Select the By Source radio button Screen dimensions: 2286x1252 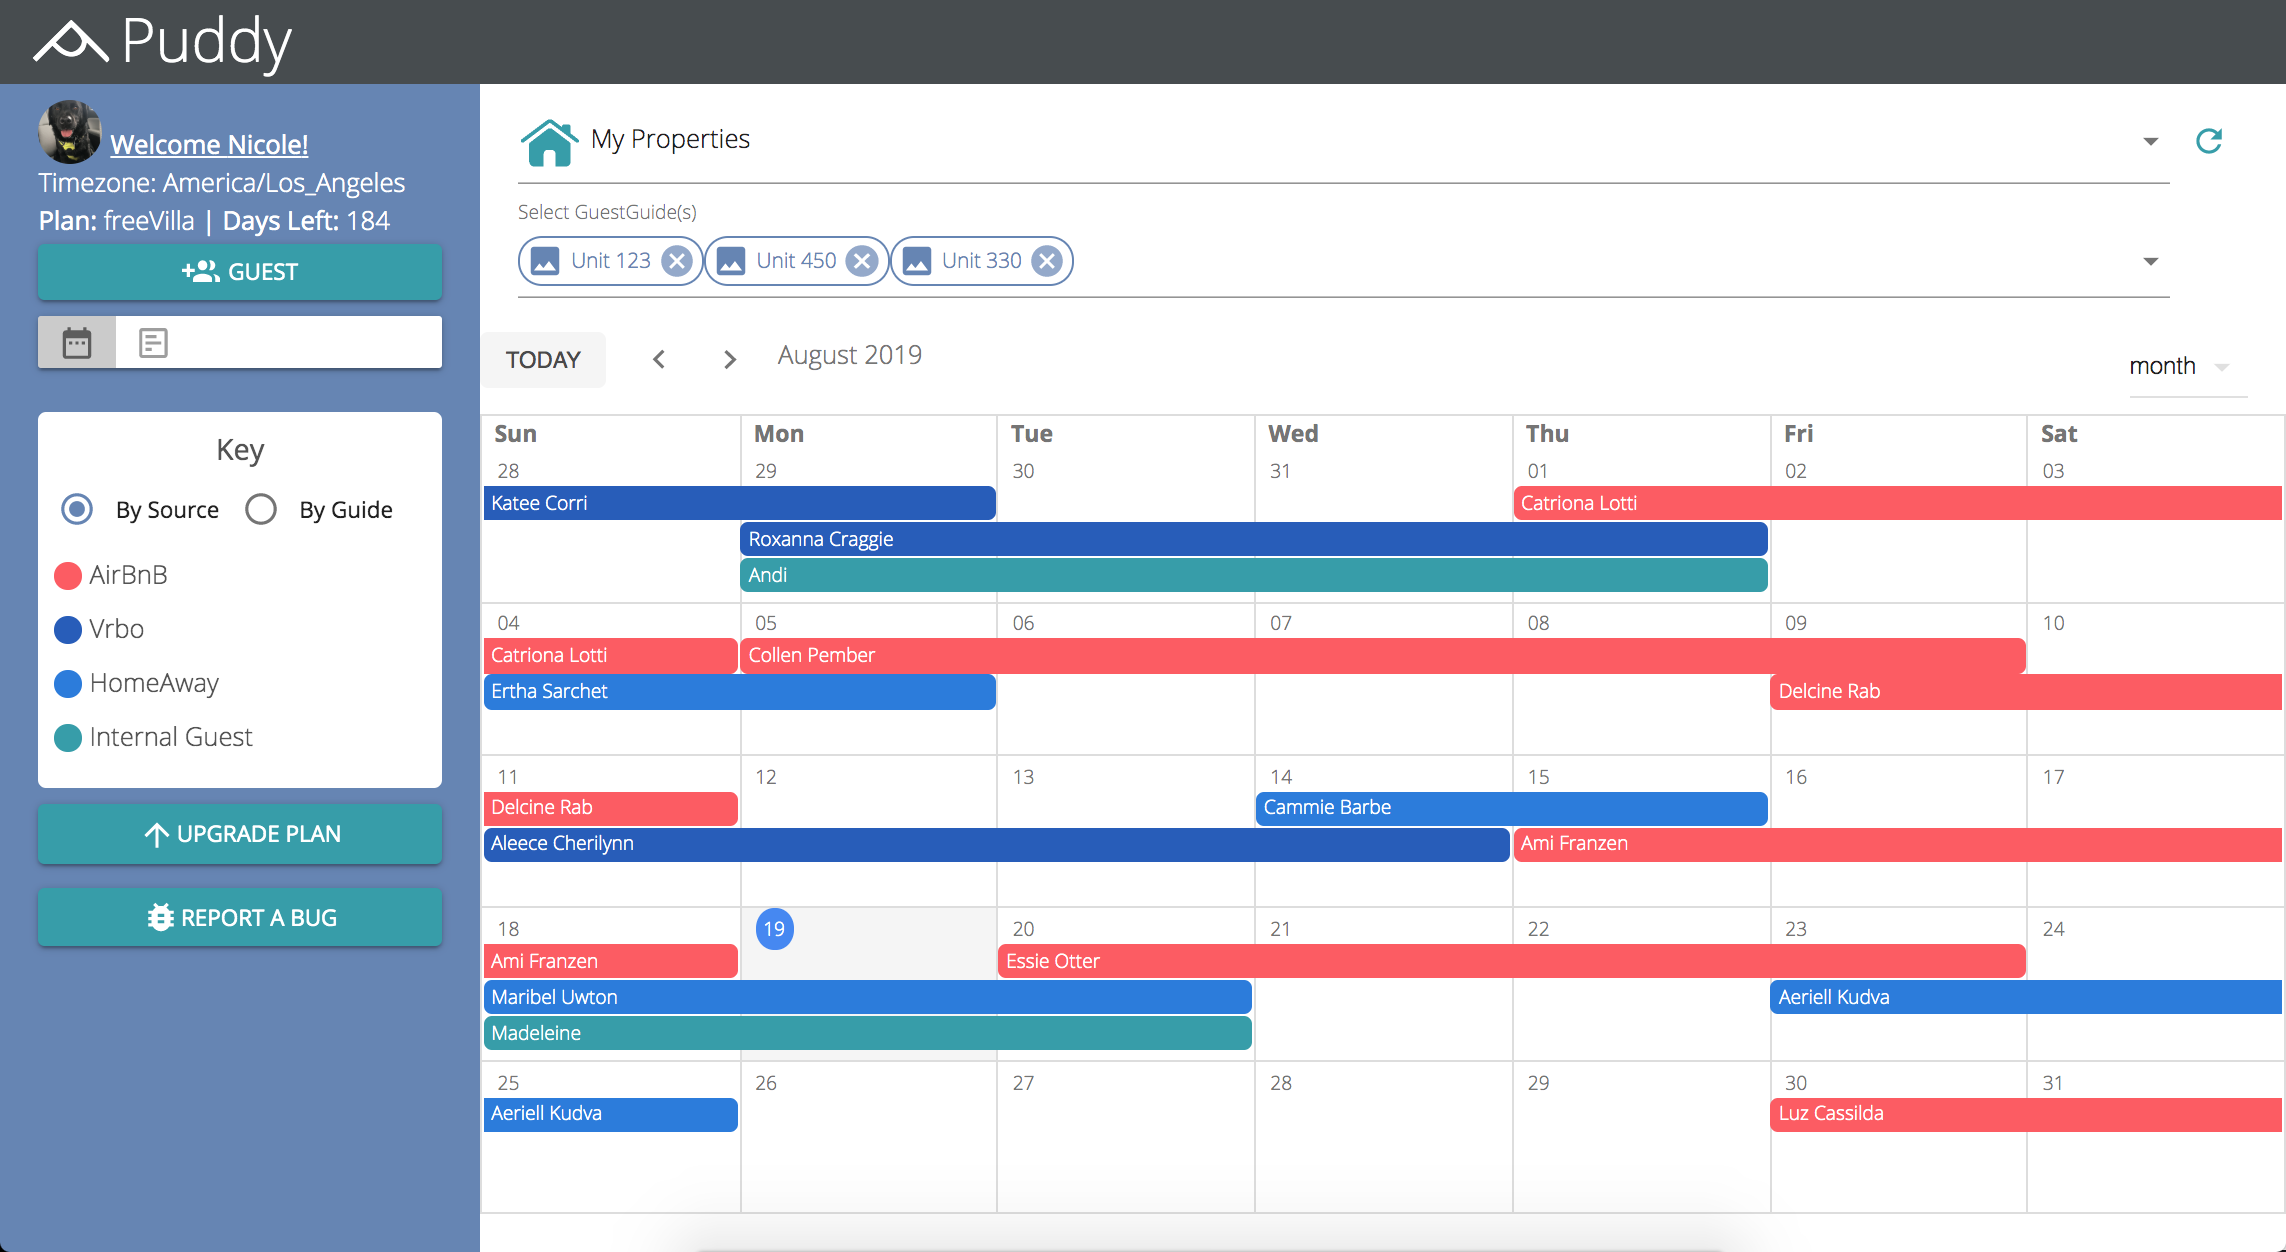[77, 509]
